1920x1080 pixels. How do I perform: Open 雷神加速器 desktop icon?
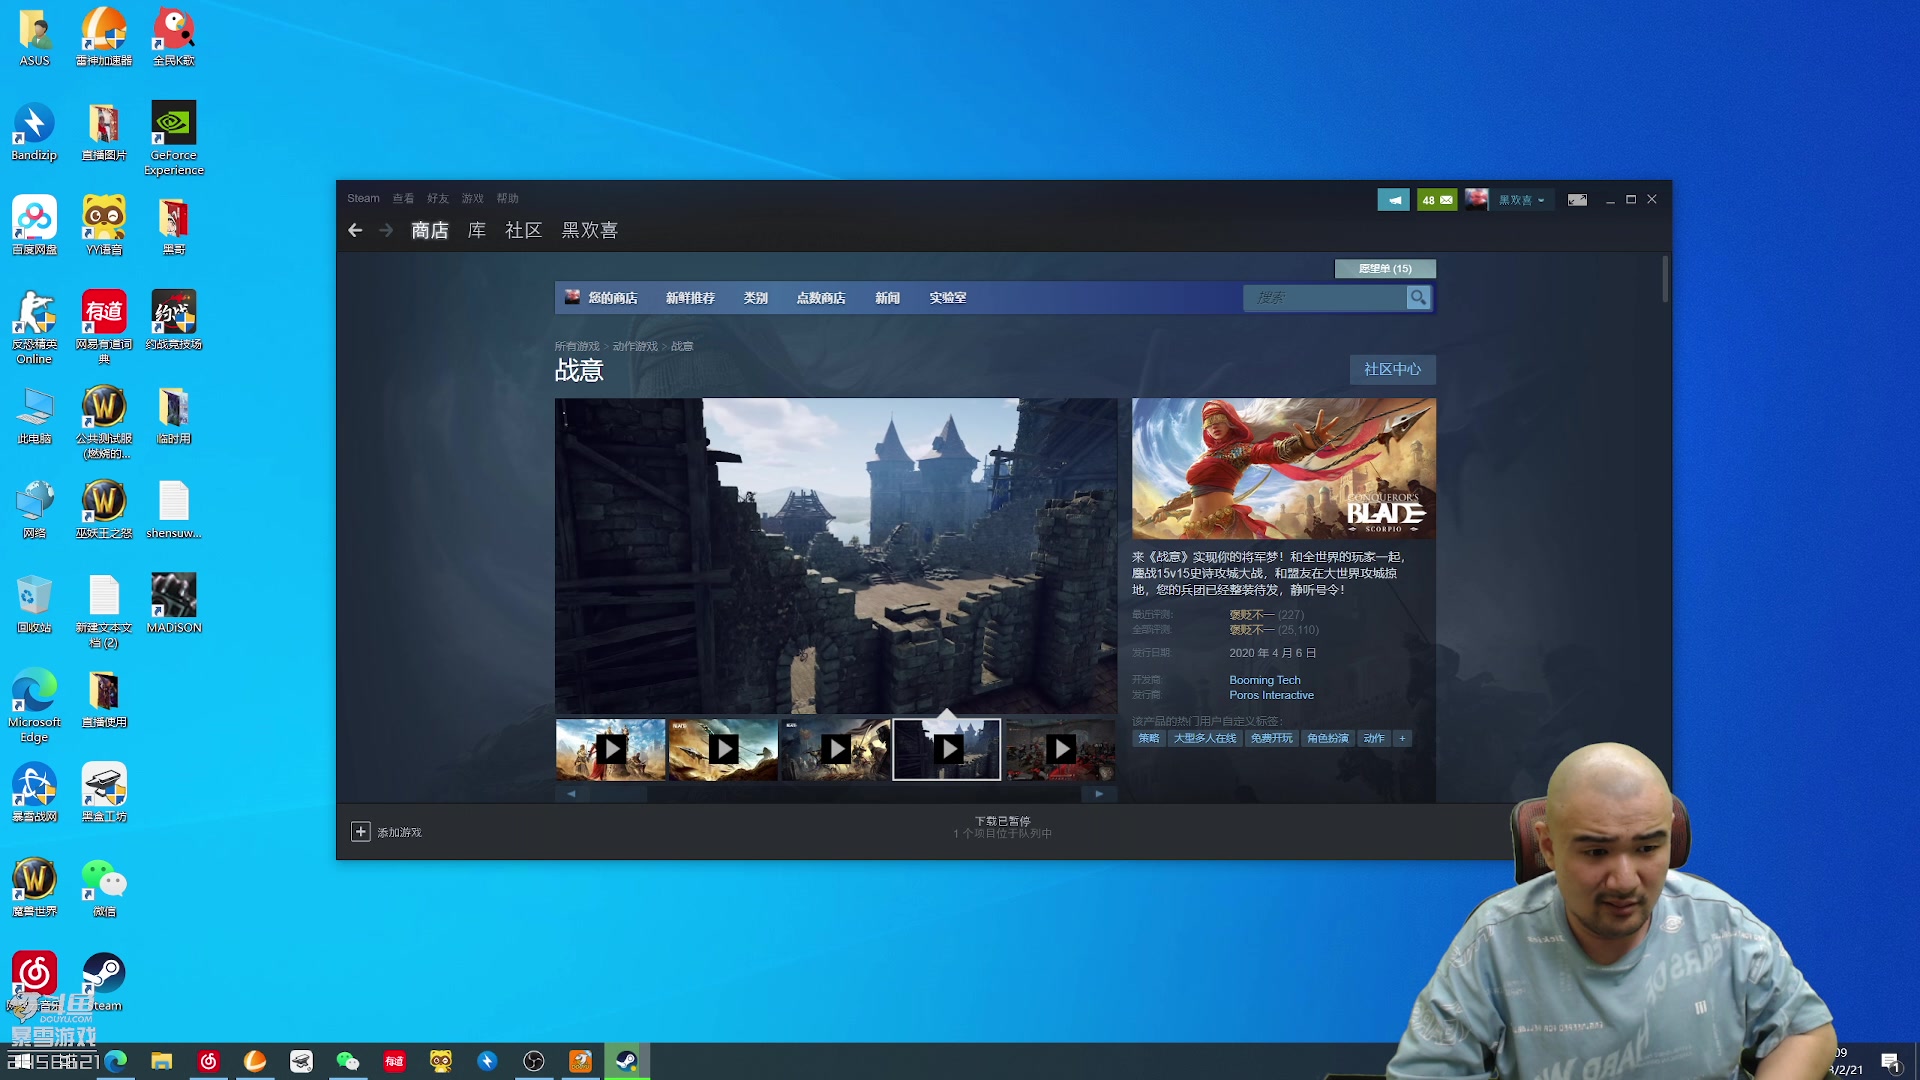104,37
